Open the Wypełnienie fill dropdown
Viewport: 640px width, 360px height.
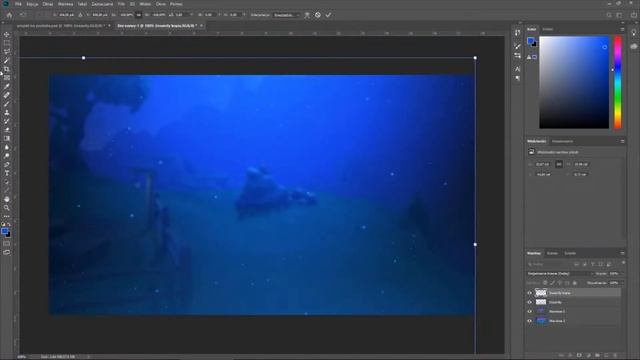(616, 283)
